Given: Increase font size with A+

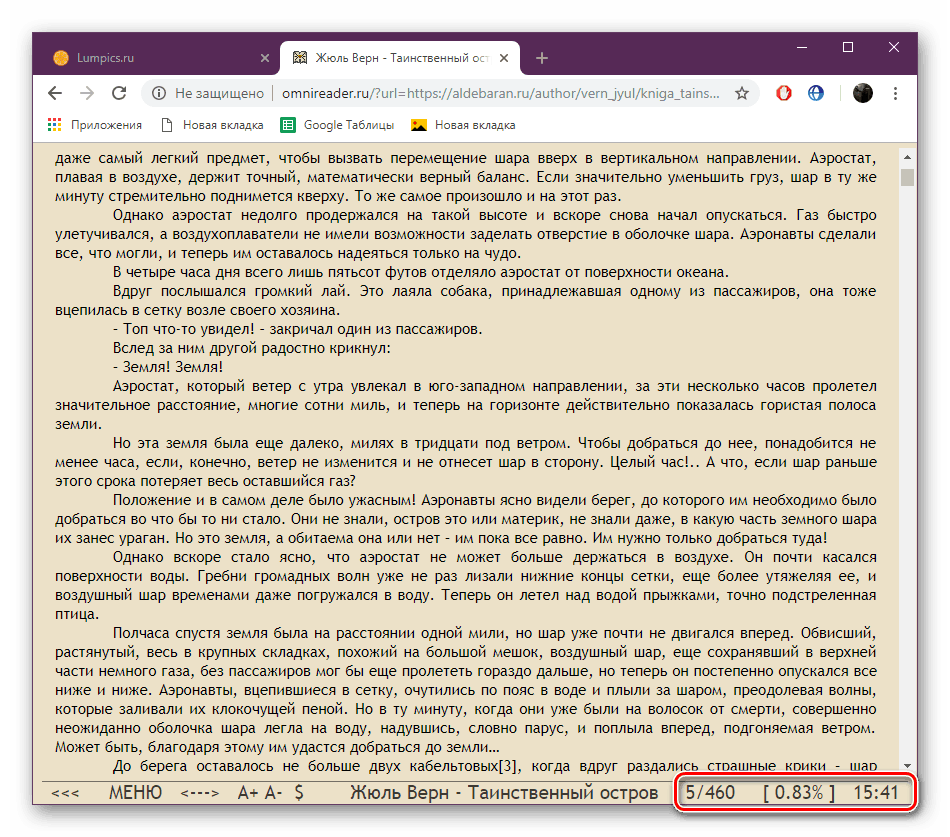Looking at the screenshot, I should pyautogui.click(x=248, y=793).
